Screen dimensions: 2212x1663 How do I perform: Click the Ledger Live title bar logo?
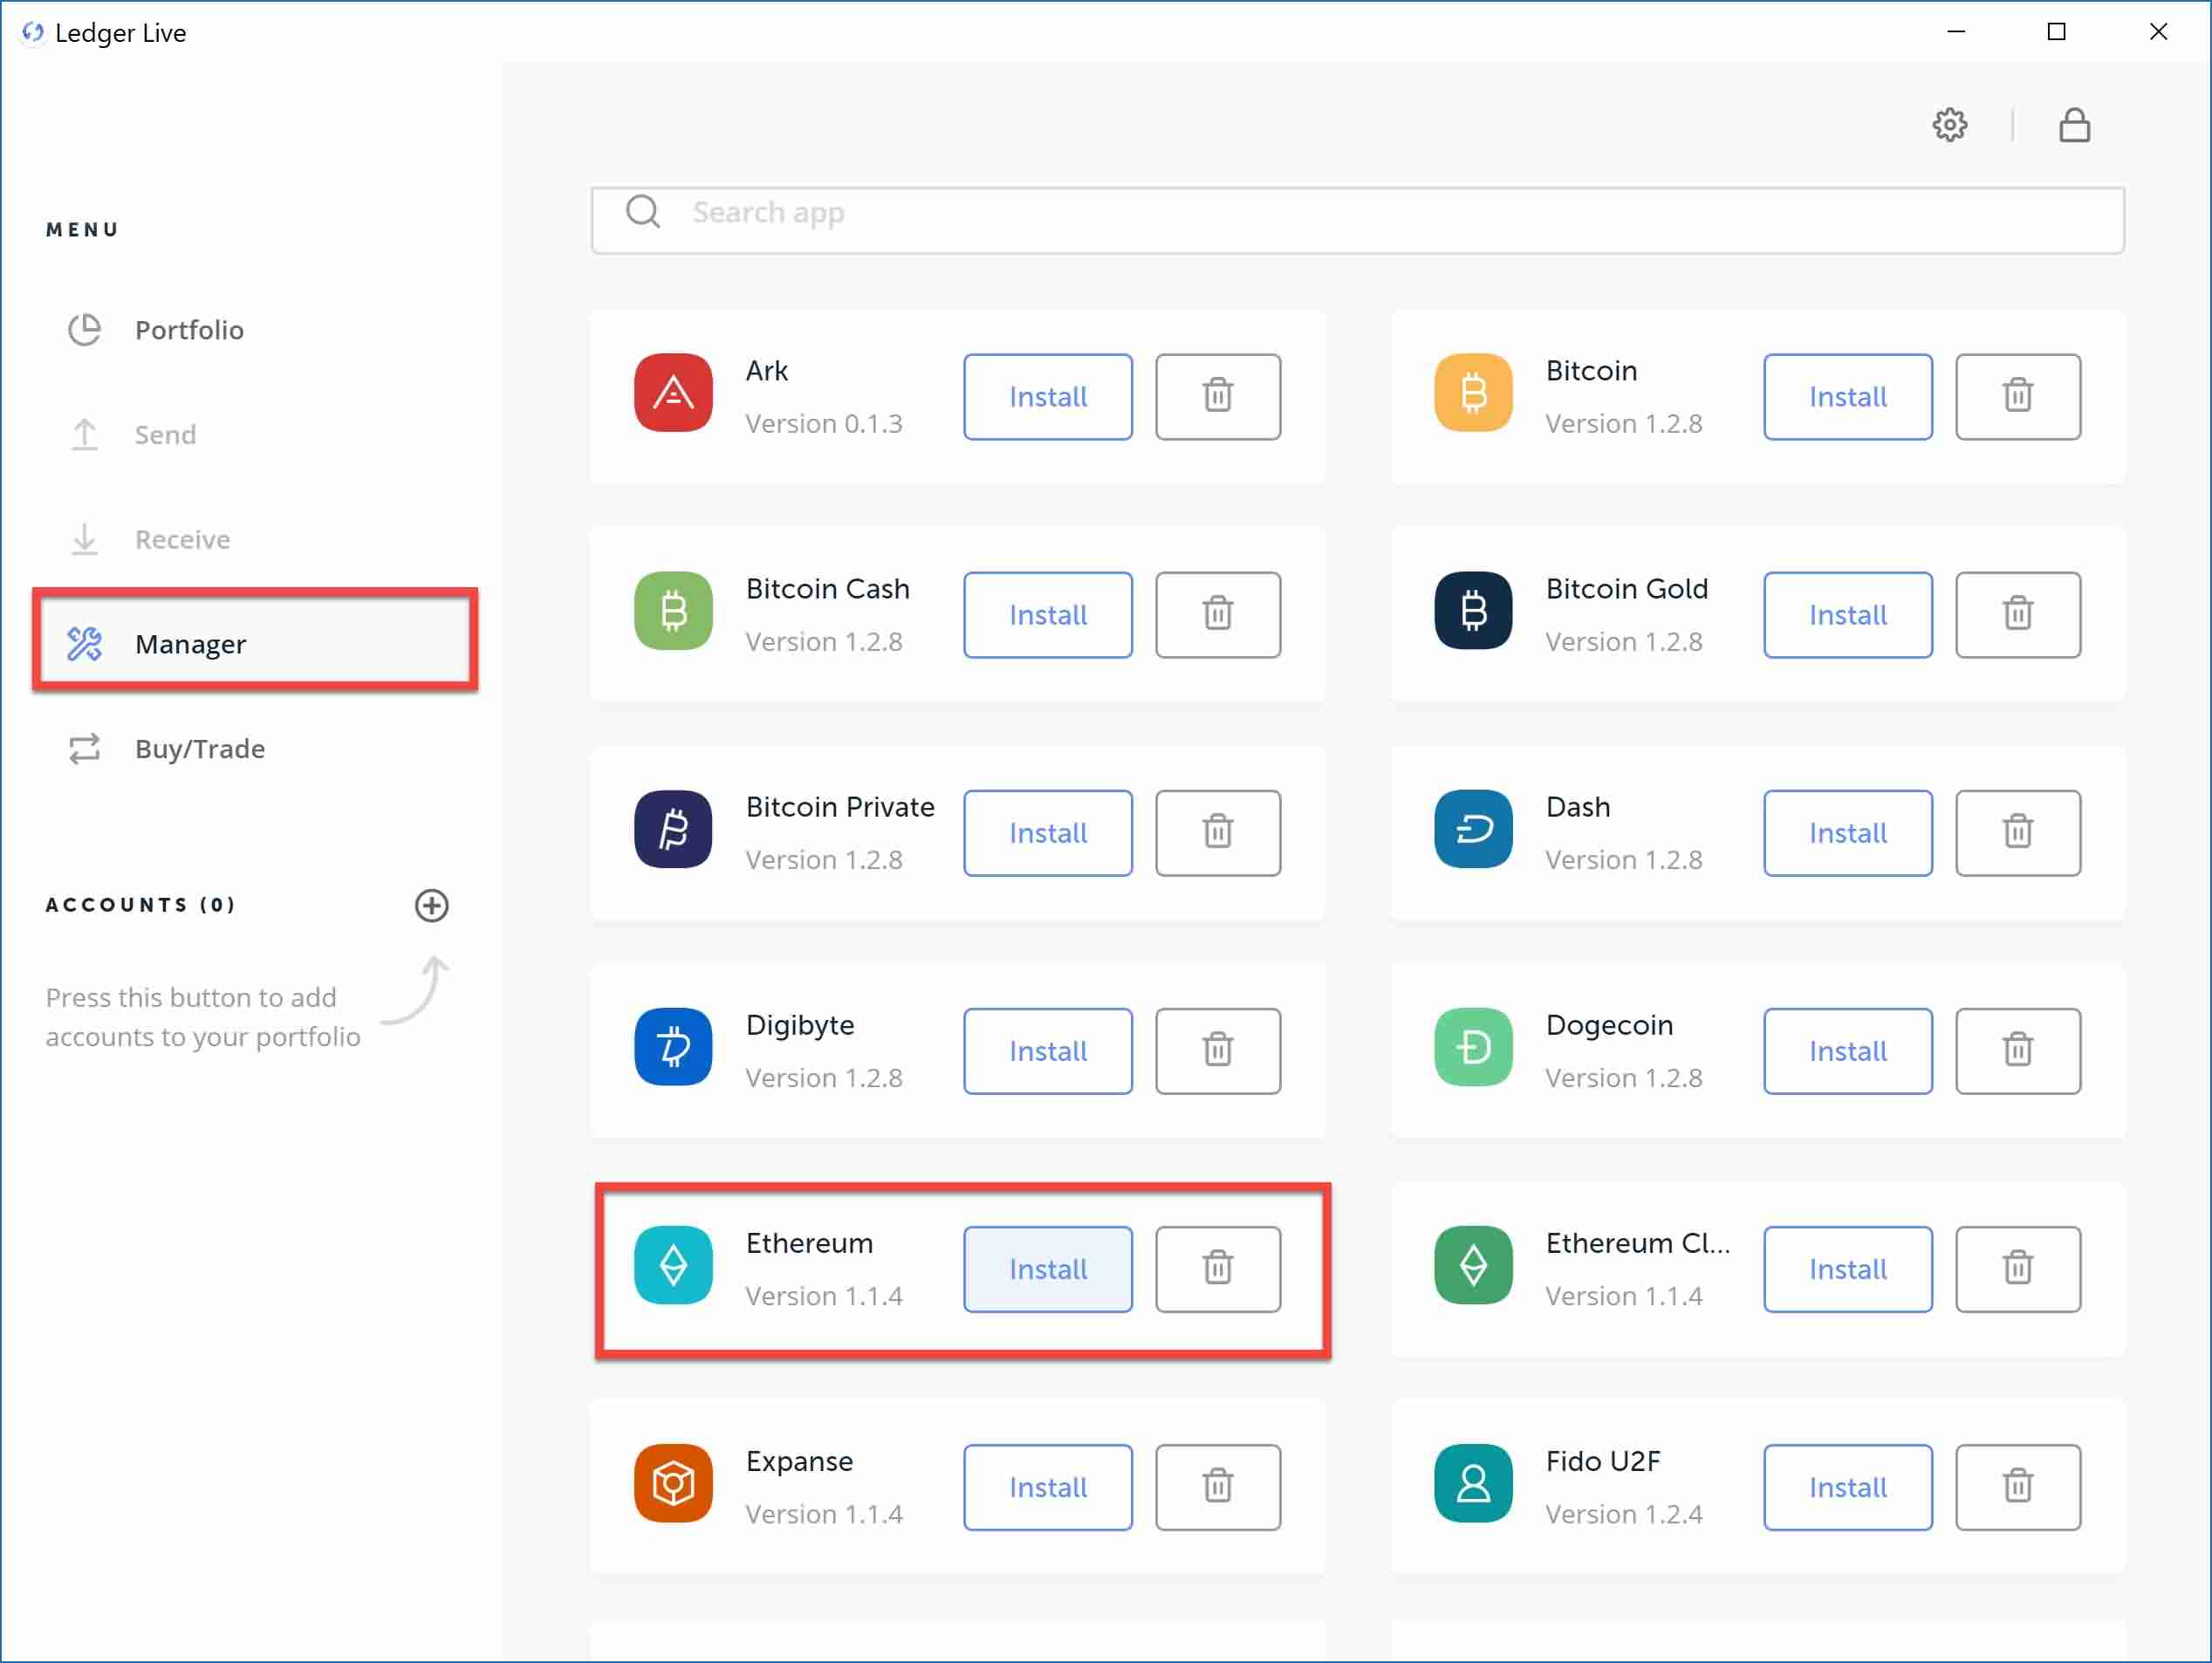[32, 32]
